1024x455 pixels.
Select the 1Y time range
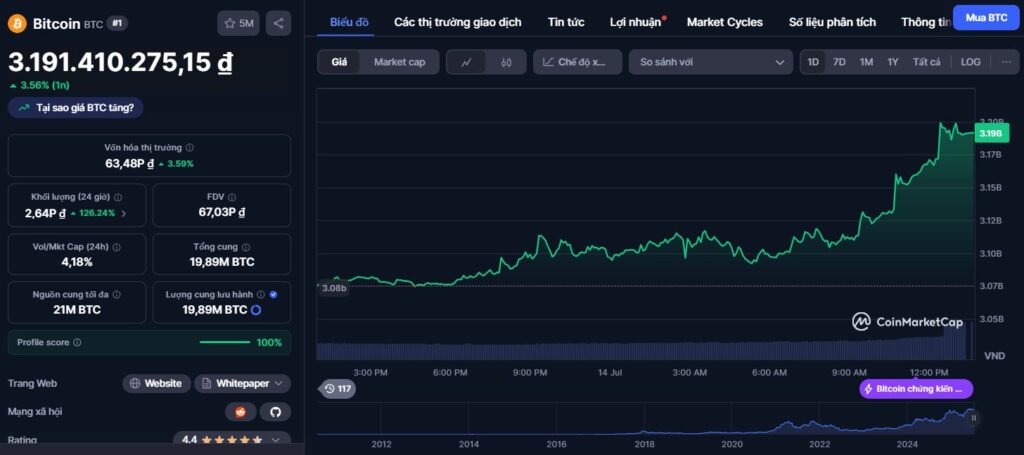coord(893,62)
